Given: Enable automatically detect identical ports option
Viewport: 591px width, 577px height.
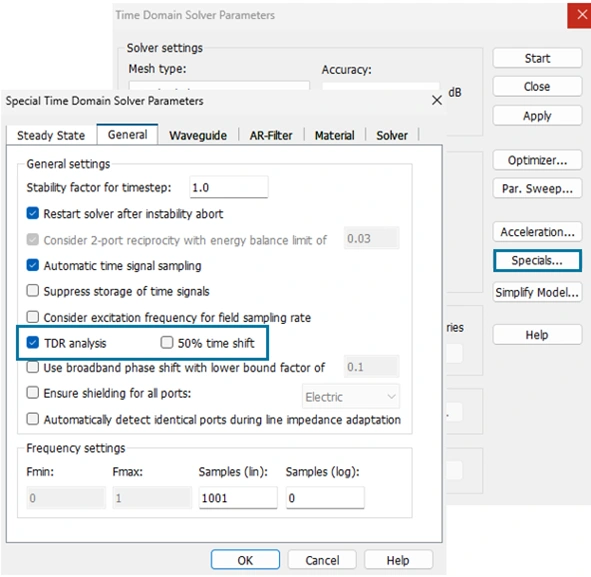Looking at the screenshot, I should [33, 419].
